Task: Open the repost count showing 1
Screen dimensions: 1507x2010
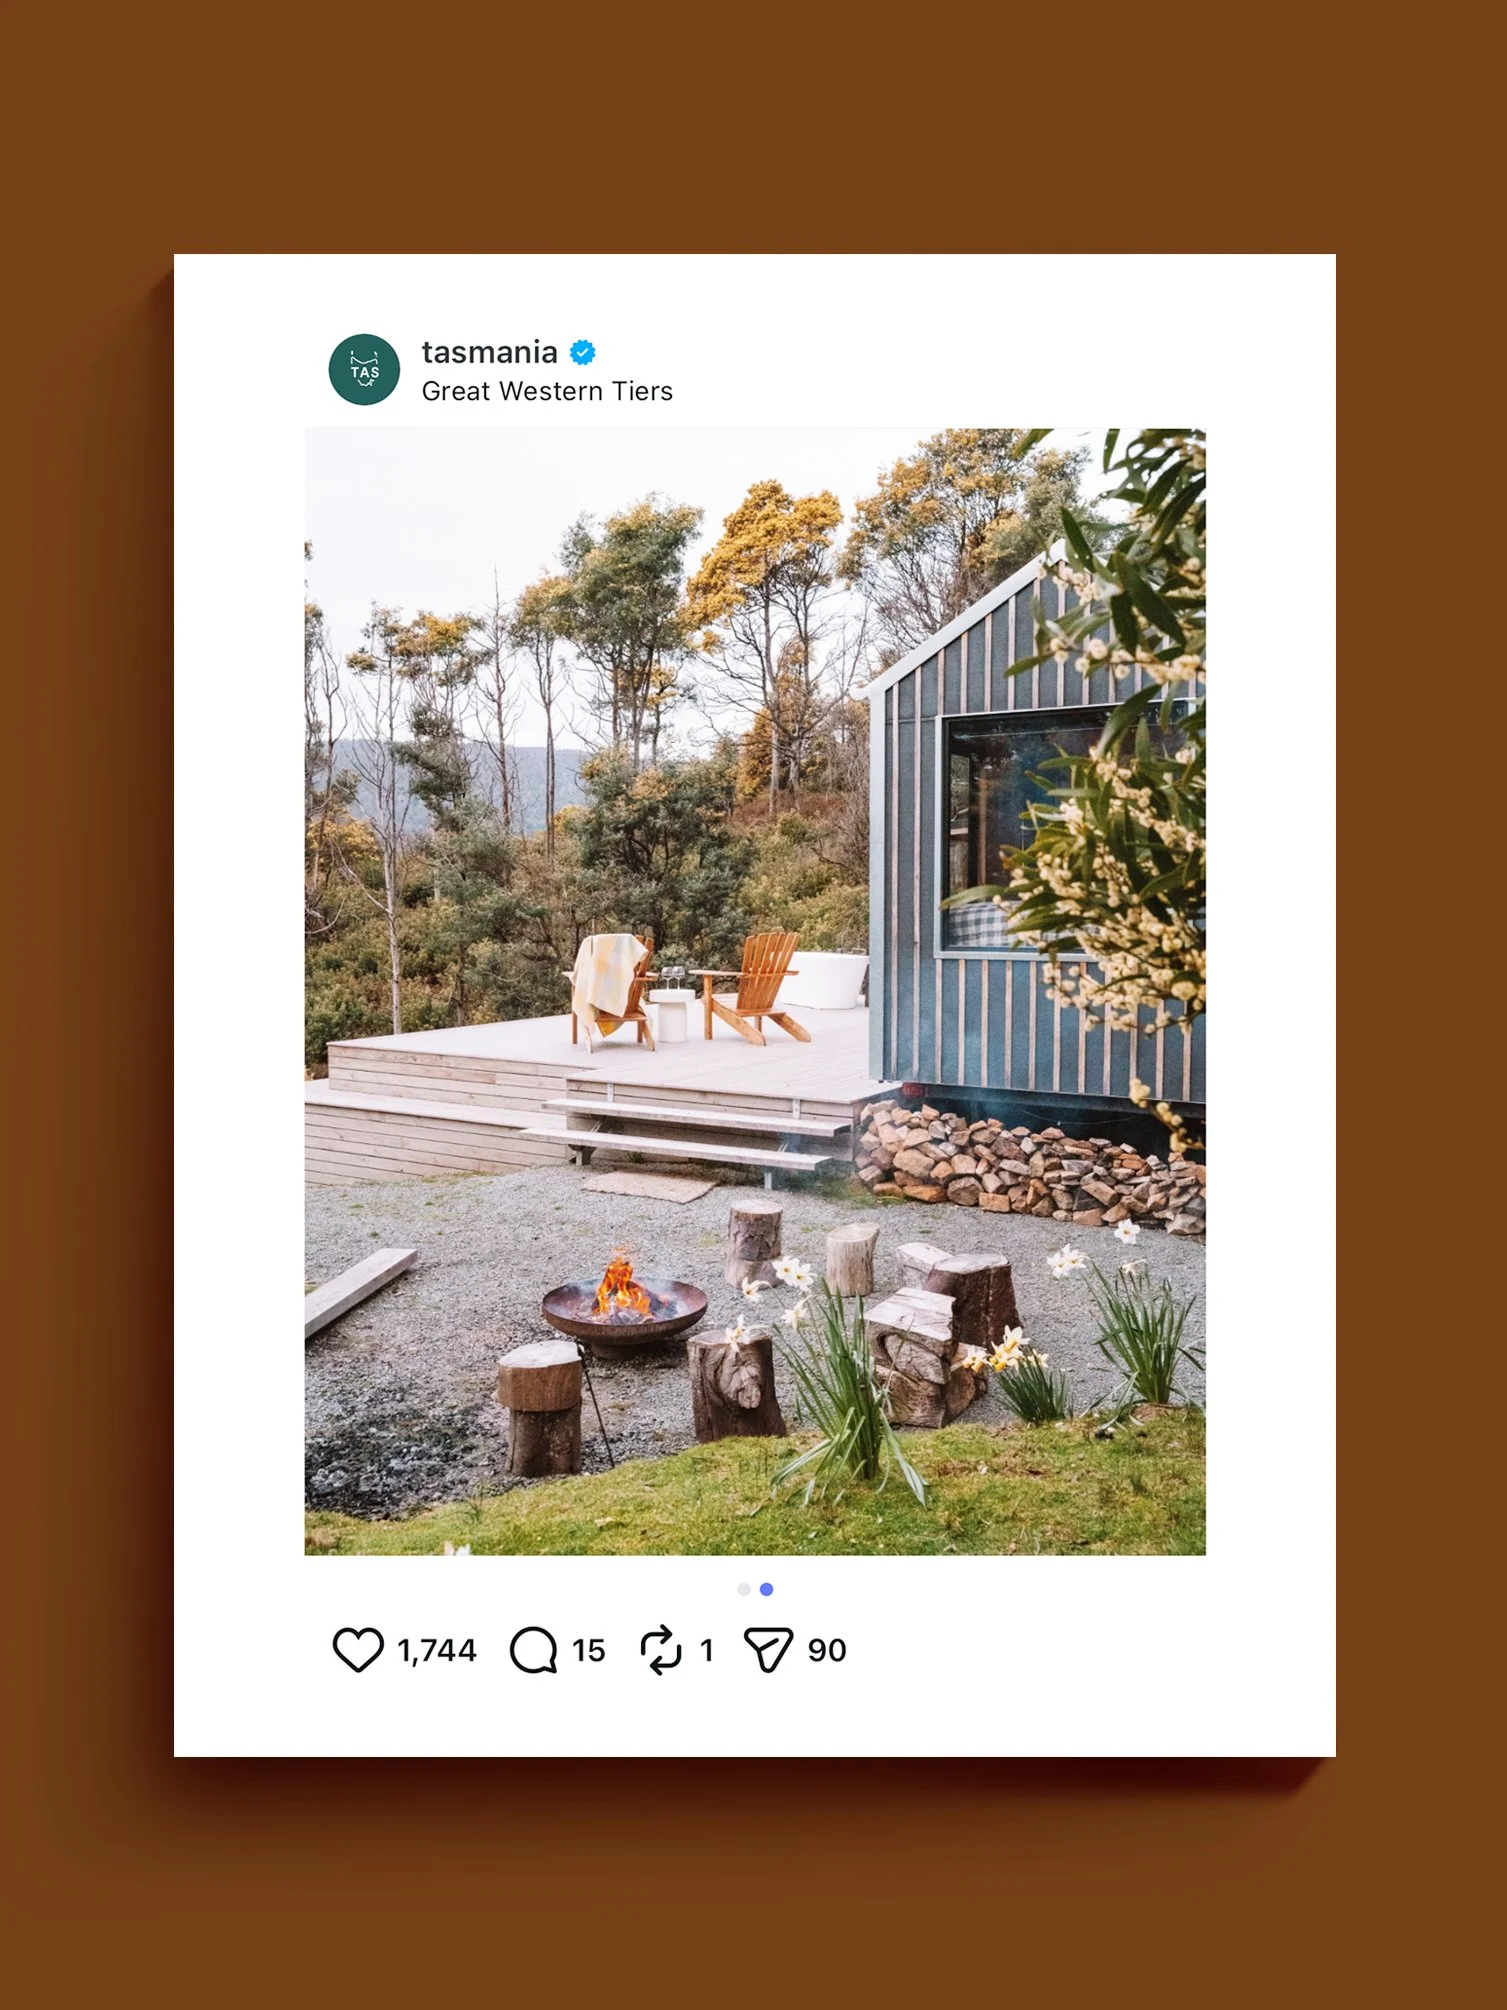Action: [707, 1650]
